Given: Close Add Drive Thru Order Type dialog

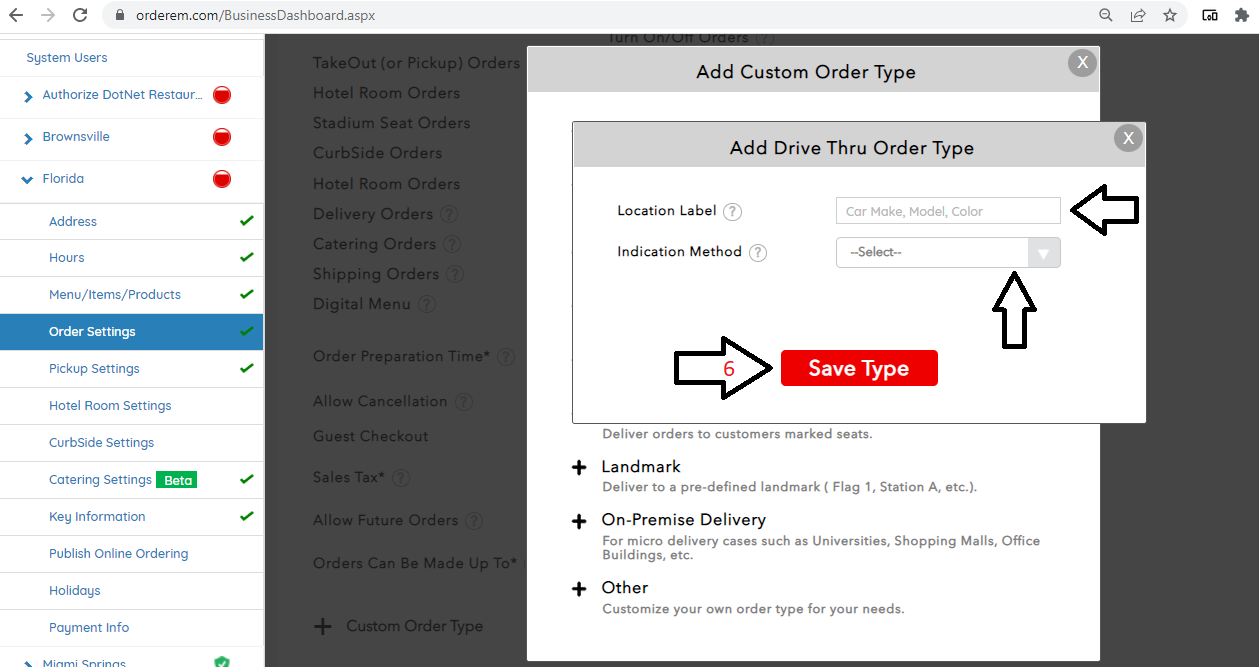Looking at the screenshot, I should tap(1128, 138).
